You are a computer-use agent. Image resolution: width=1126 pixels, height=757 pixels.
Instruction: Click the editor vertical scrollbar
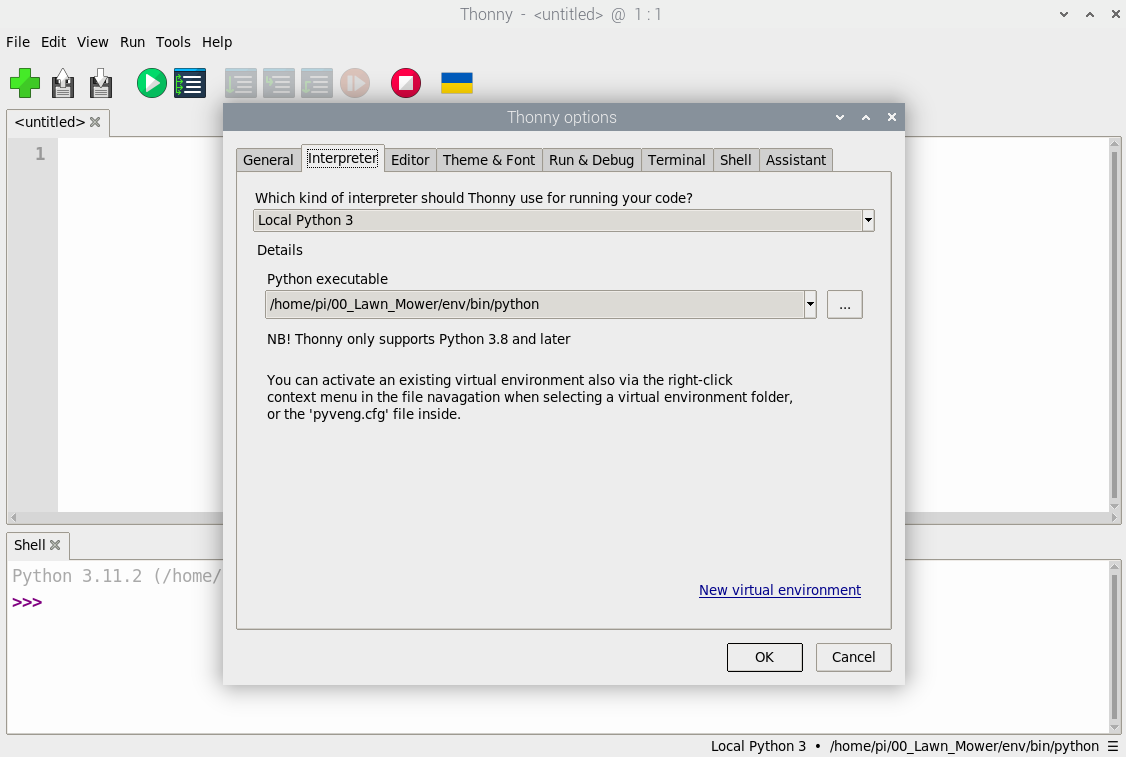tap(1115, 325)
